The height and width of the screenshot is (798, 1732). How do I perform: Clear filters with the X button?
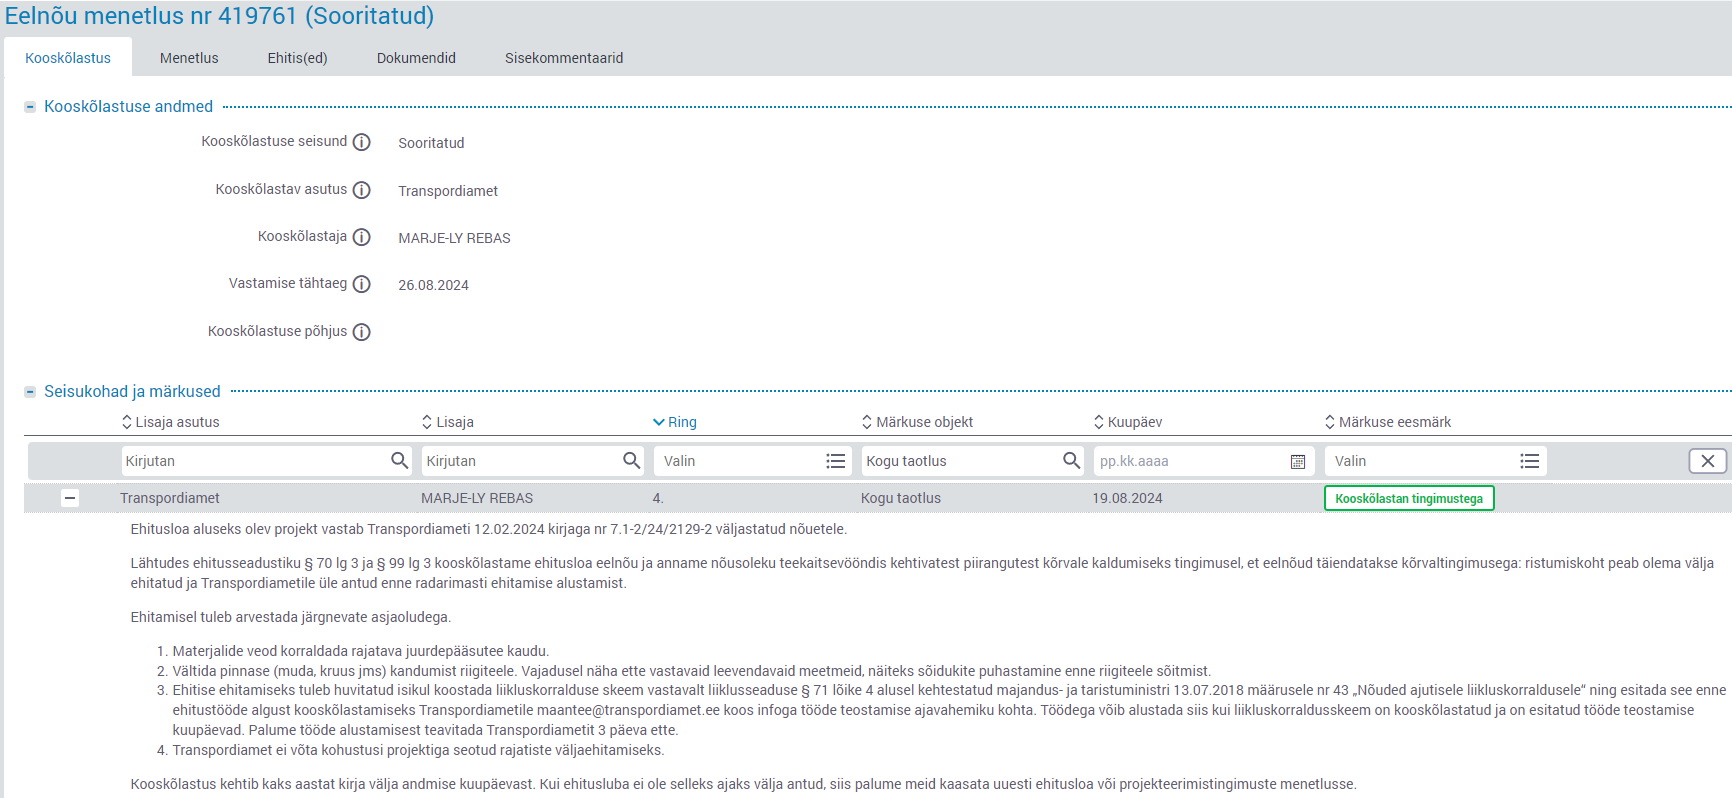coord(1708,461)
